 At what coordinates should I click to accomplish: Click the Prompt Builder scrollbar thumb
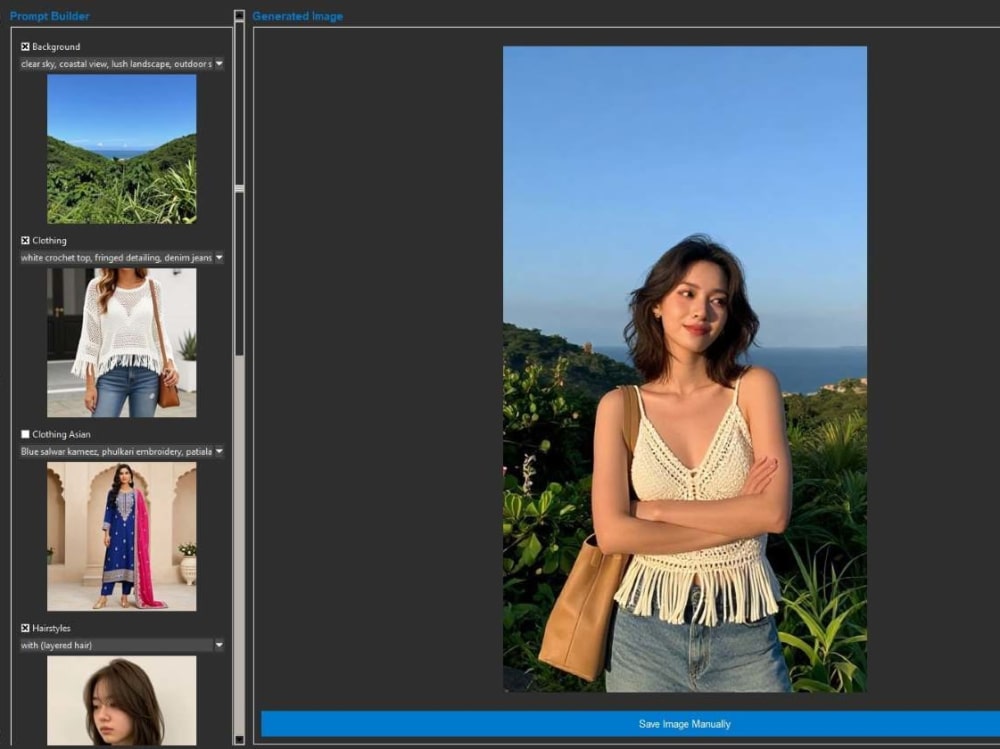pos(239,188)
